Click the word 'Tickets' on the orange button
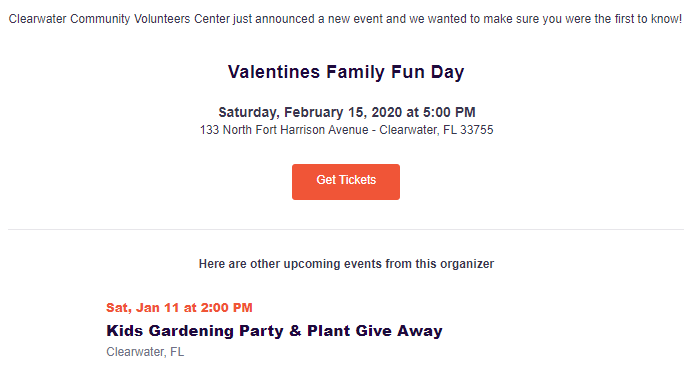 358,180
